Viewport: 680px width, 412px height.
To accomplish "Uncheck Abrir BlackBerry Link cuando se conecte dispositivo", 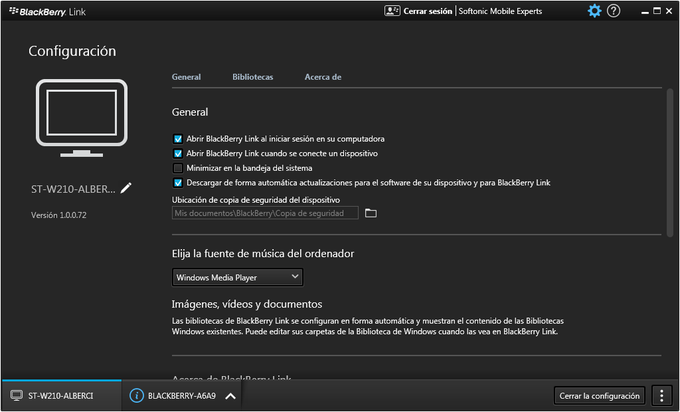I will click(x=178, y=154).
